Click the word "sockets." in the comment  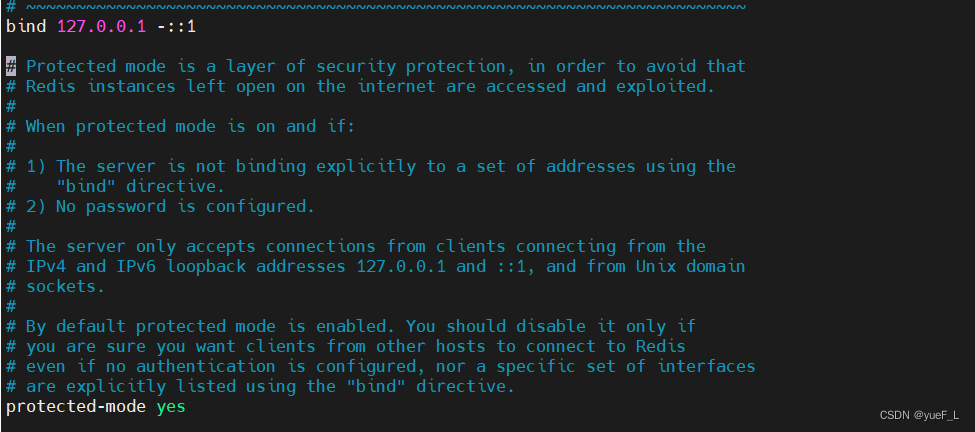(66, 287)
